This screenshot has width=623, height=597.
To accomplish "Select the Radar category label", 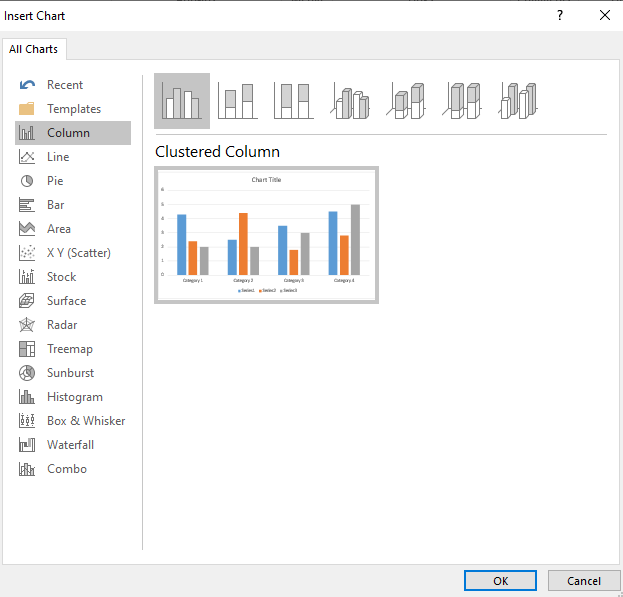I will (x=62, y=325).
